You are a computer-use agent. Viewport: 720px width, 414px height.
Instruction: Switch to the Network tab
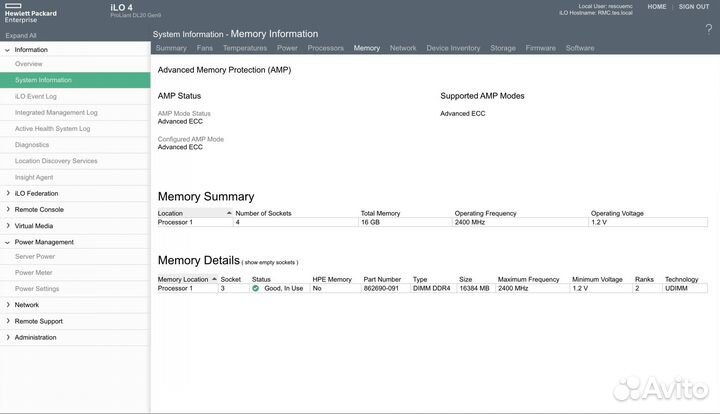point(403,48)
